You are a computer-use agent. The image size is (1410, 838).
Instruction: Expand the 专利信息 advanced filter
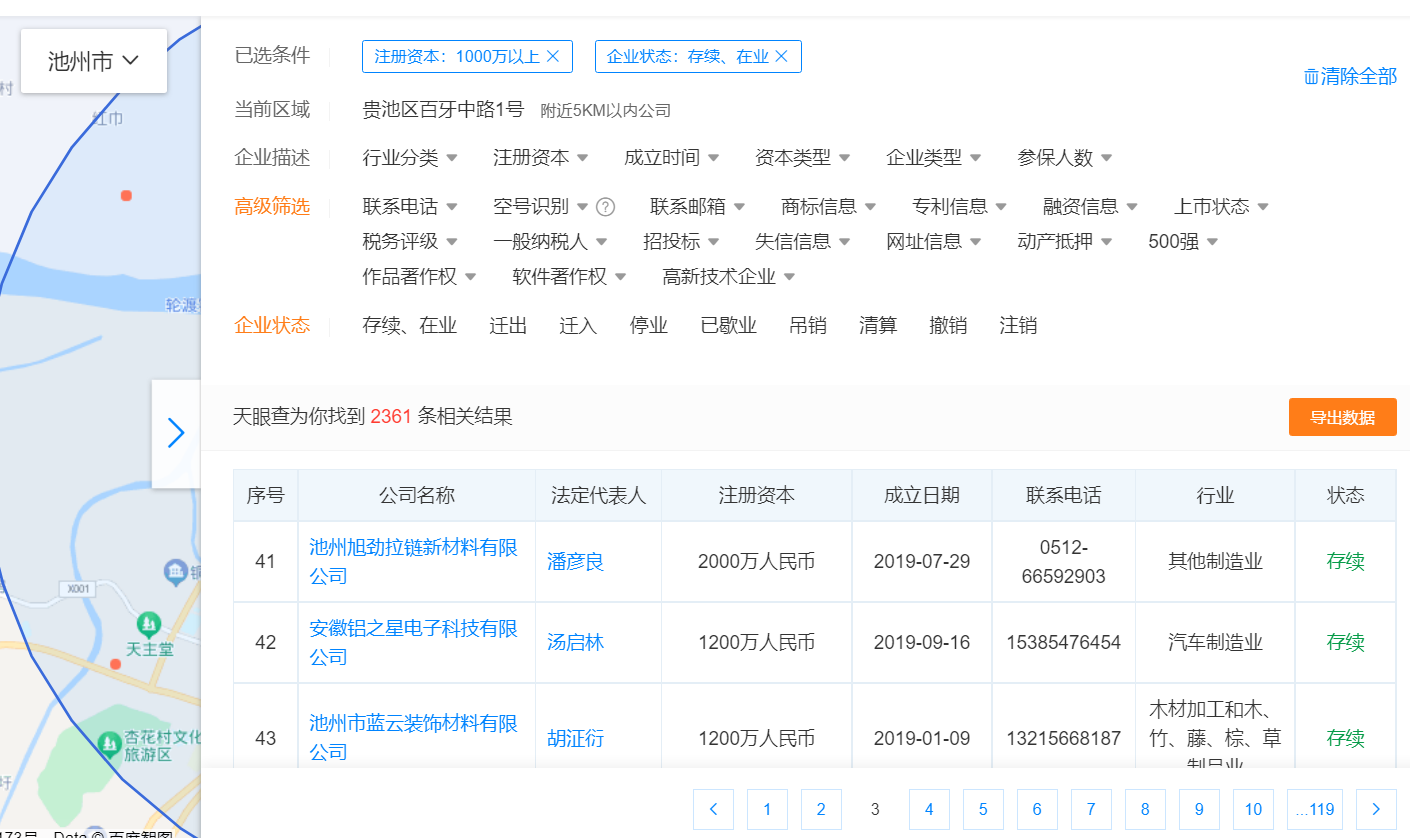960,206
